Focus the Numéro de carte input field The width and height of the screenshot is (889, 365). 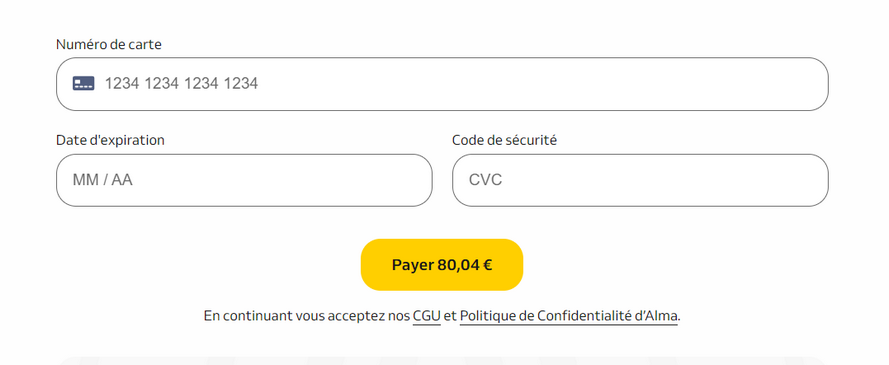coord(442,84)
